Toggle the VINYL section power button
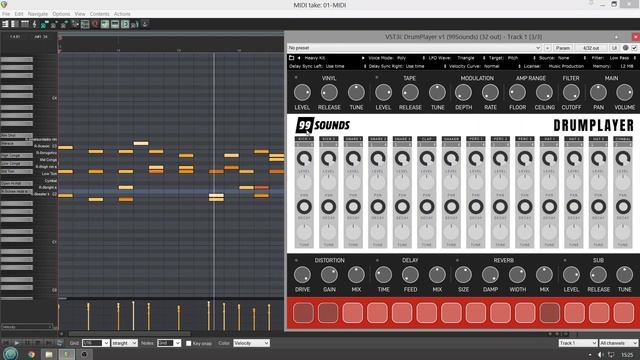The width and height of the screenshot is (640, 360). pyautogui.click(x=296, y=78)
